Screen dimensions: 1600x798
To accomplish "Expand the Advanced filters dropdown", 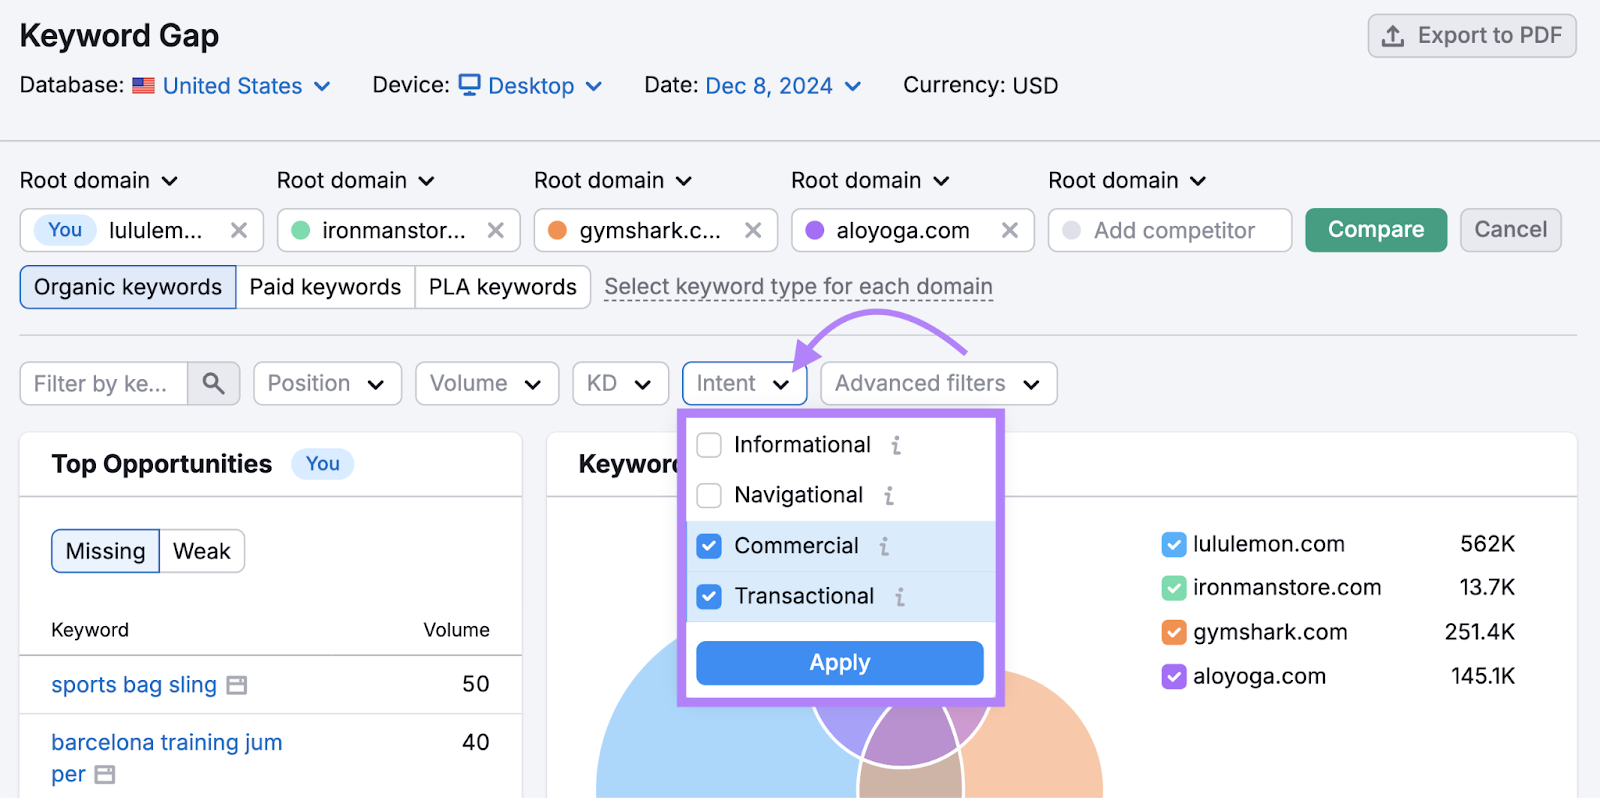I will click(x=938, y=383).
